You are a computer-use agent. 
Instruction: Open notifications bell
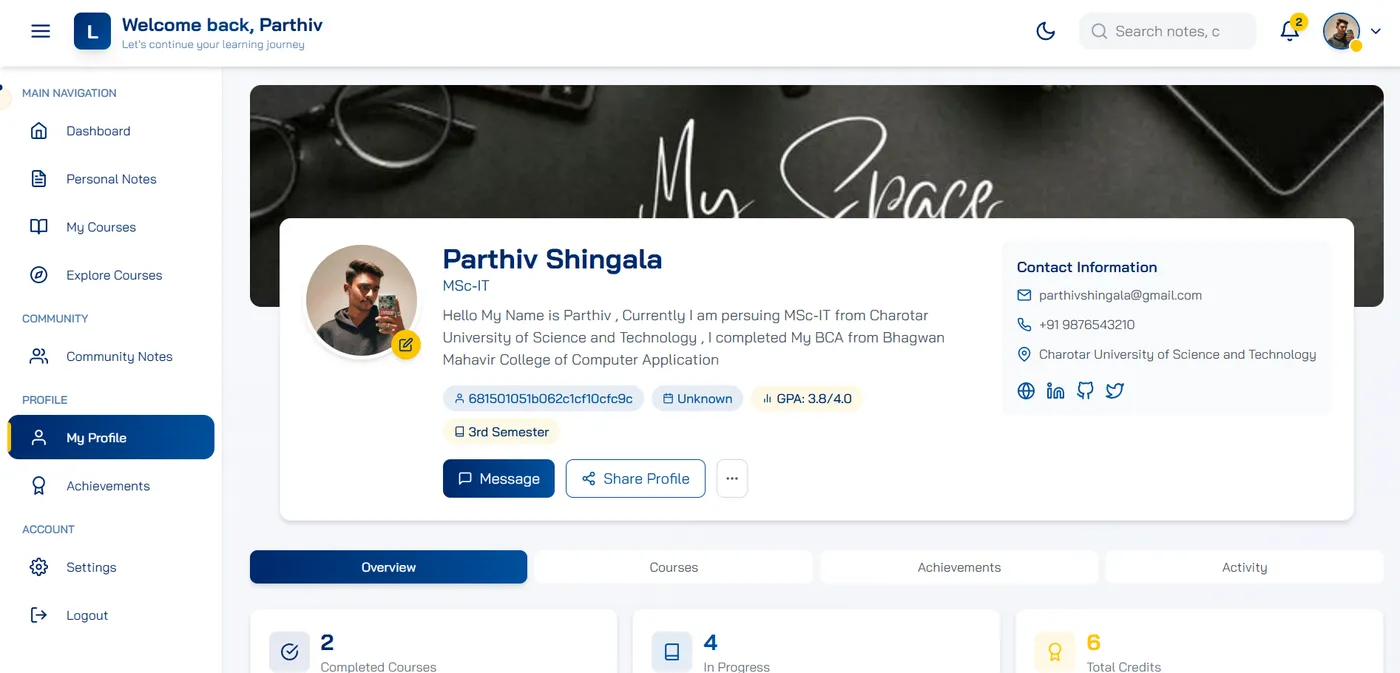(x=1290, y=31)
